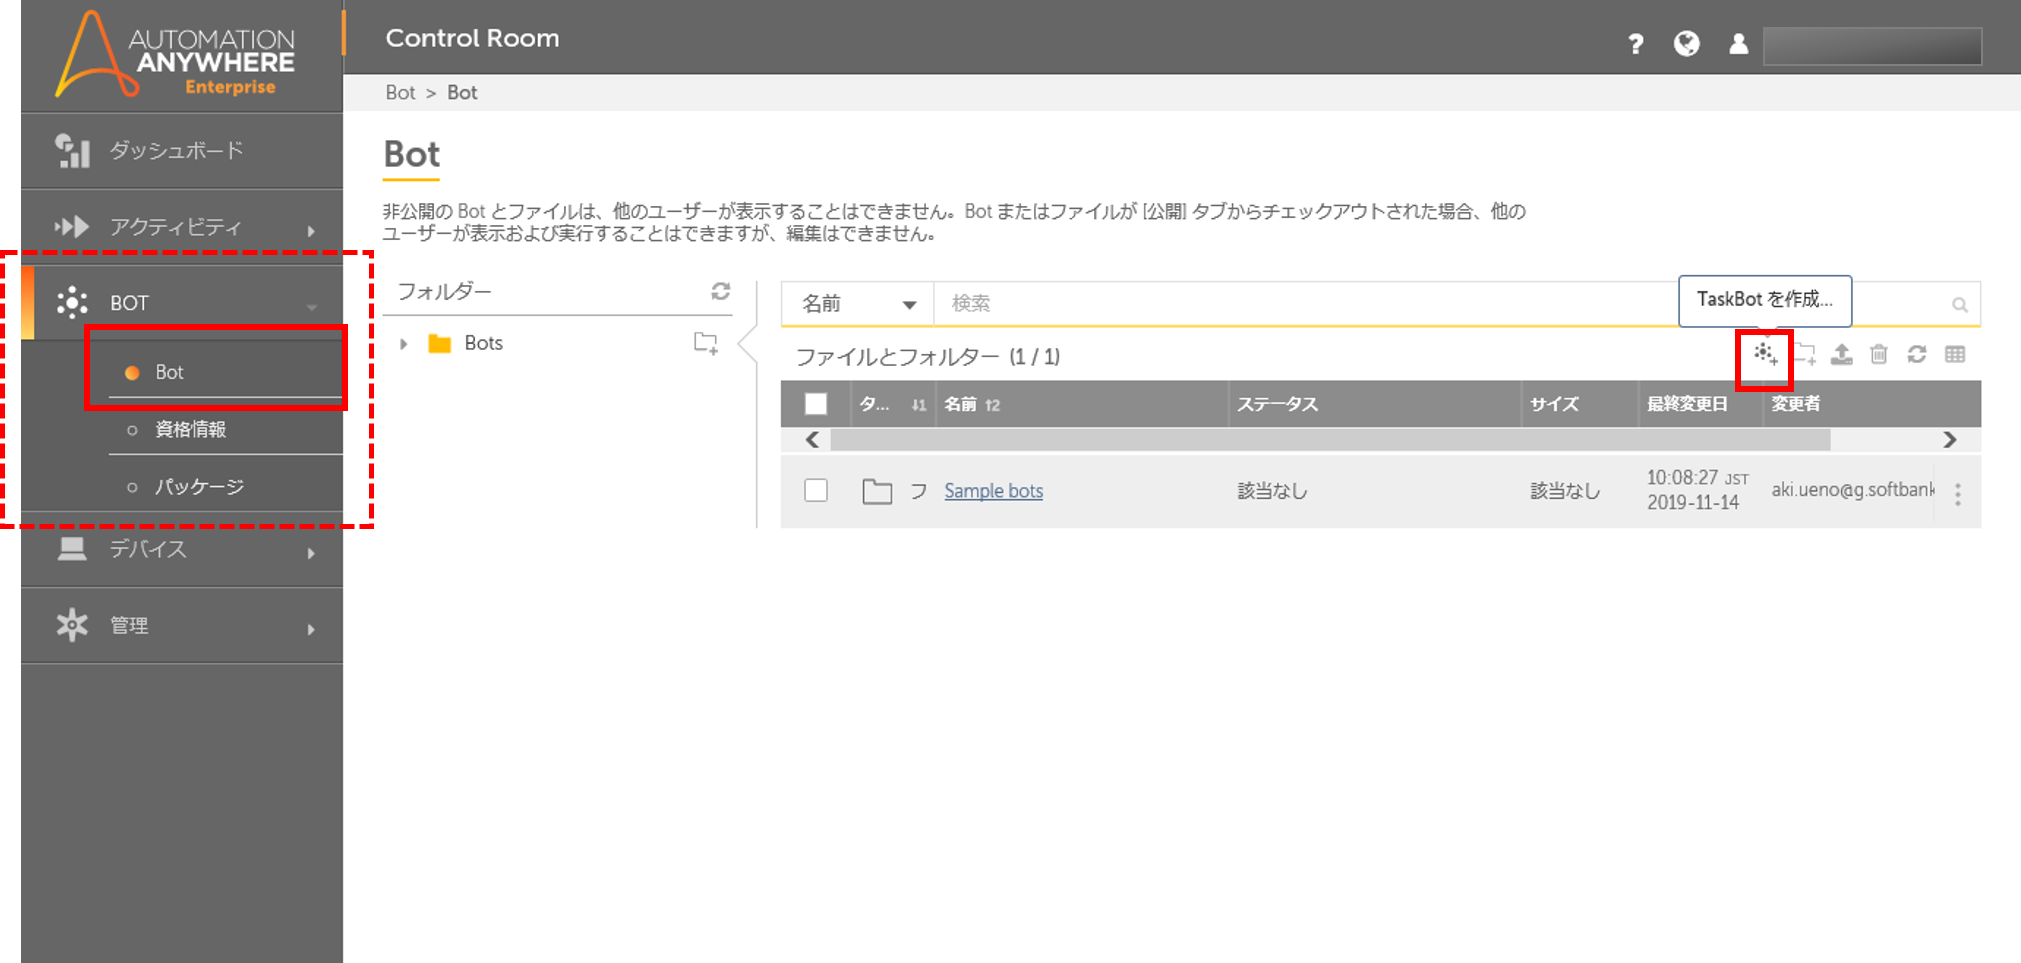2021x963 pixels.
Task: Tick the select-all checkbox in table header
Action: (x=816, y=404)
